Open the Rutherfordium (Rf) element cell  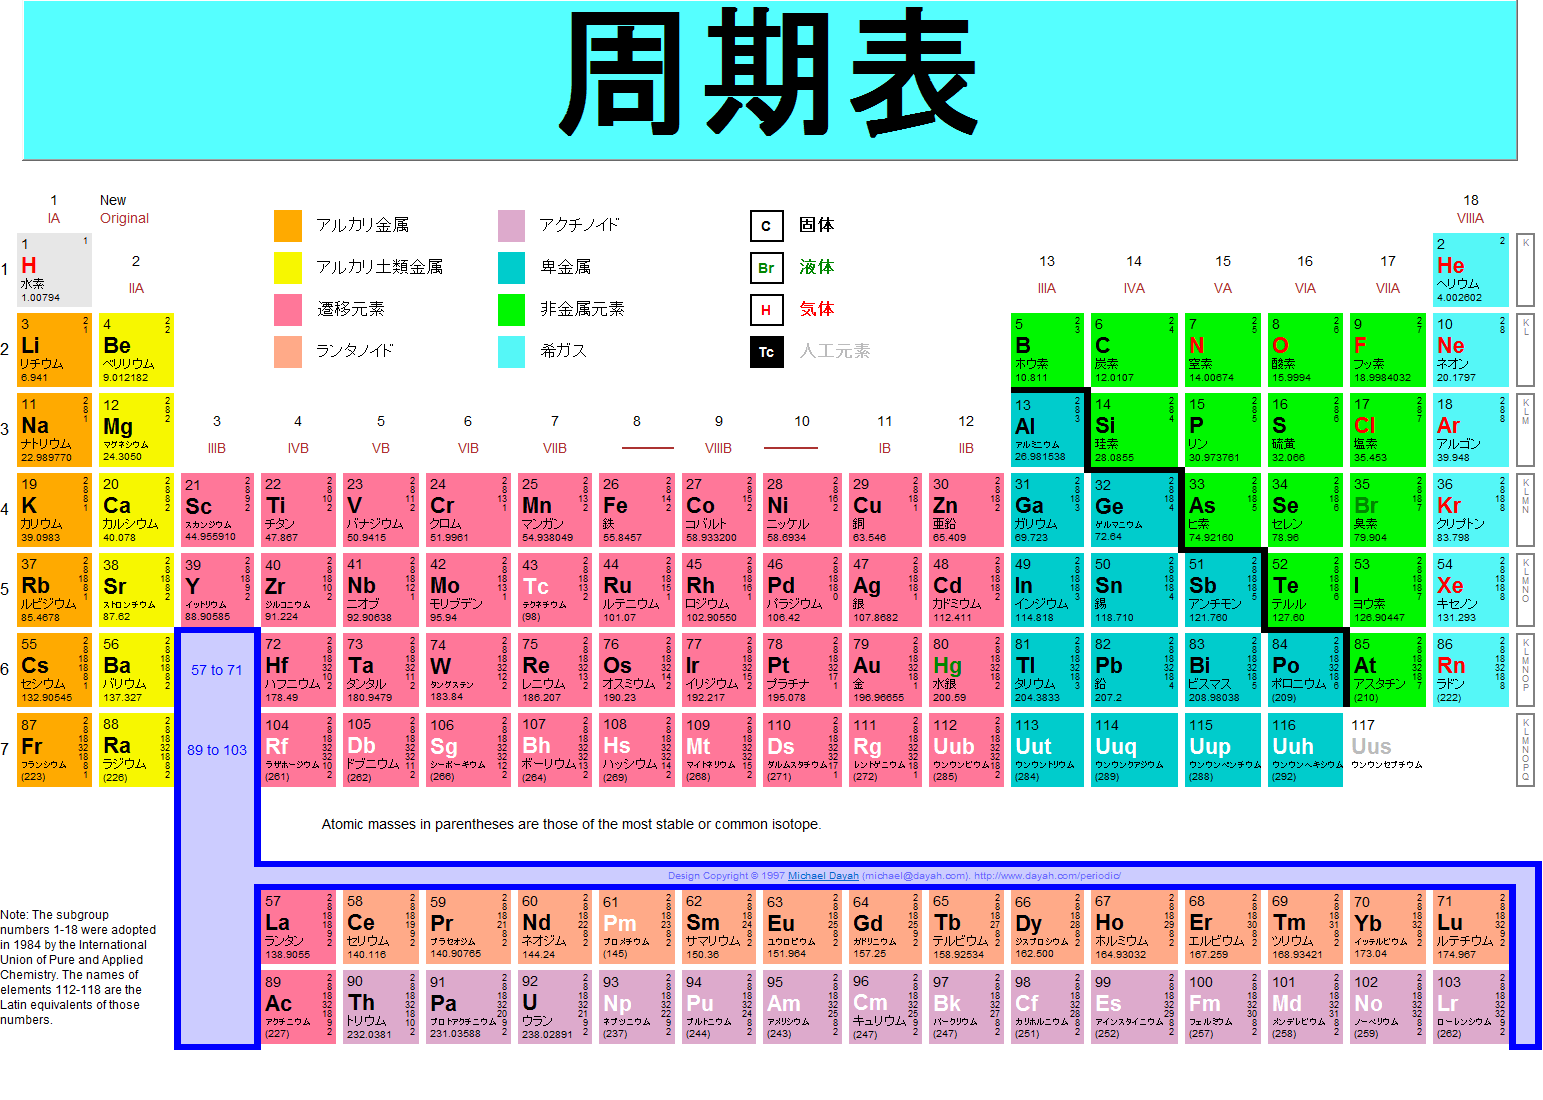298,750
